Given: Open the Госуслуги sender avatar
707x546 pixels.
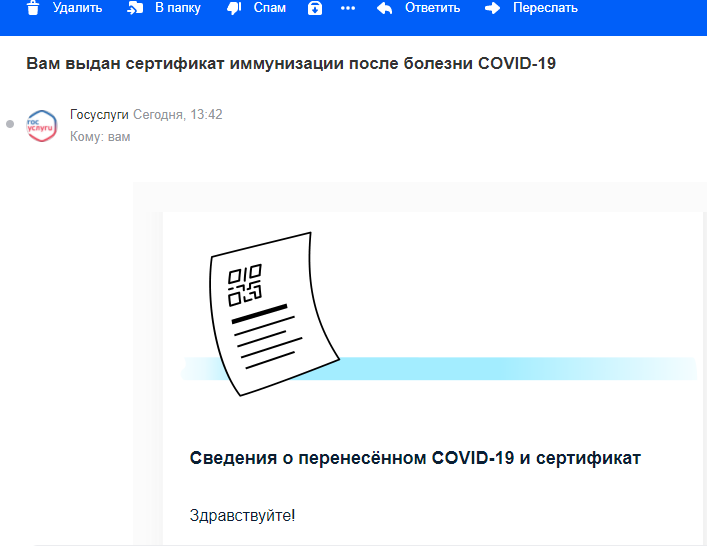Looking at the screenshot, I should click(x=42, y=125).
